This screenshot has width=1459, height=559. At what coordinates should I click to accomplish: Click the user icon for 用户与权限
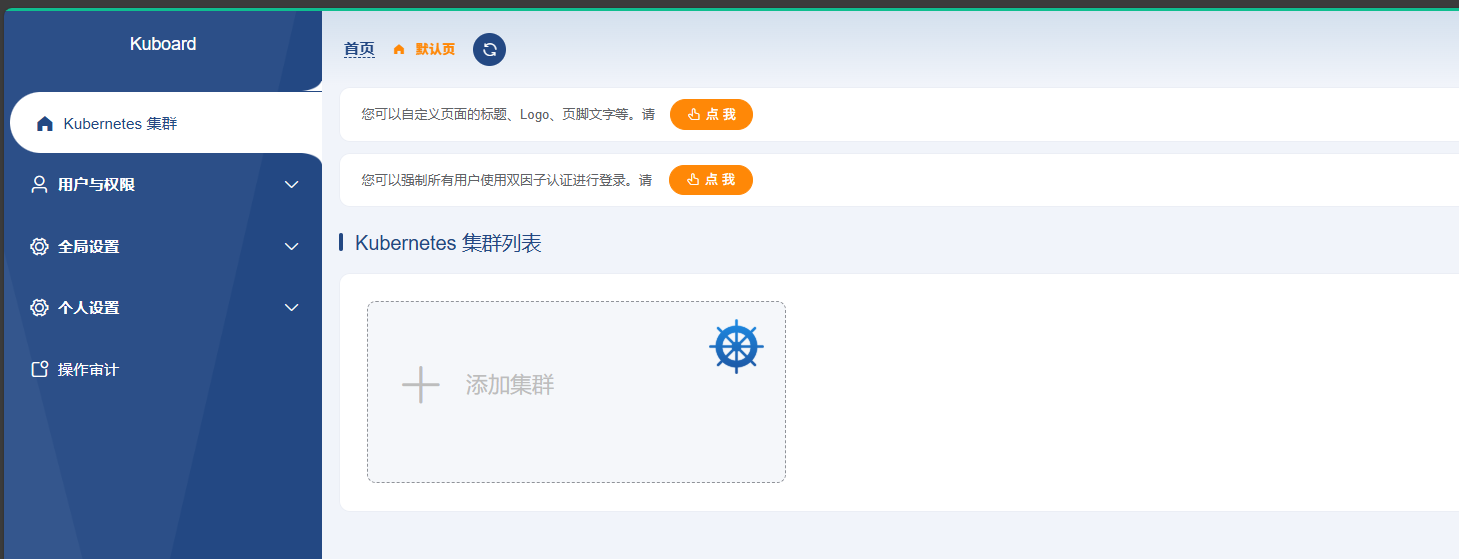coord(40,185)
